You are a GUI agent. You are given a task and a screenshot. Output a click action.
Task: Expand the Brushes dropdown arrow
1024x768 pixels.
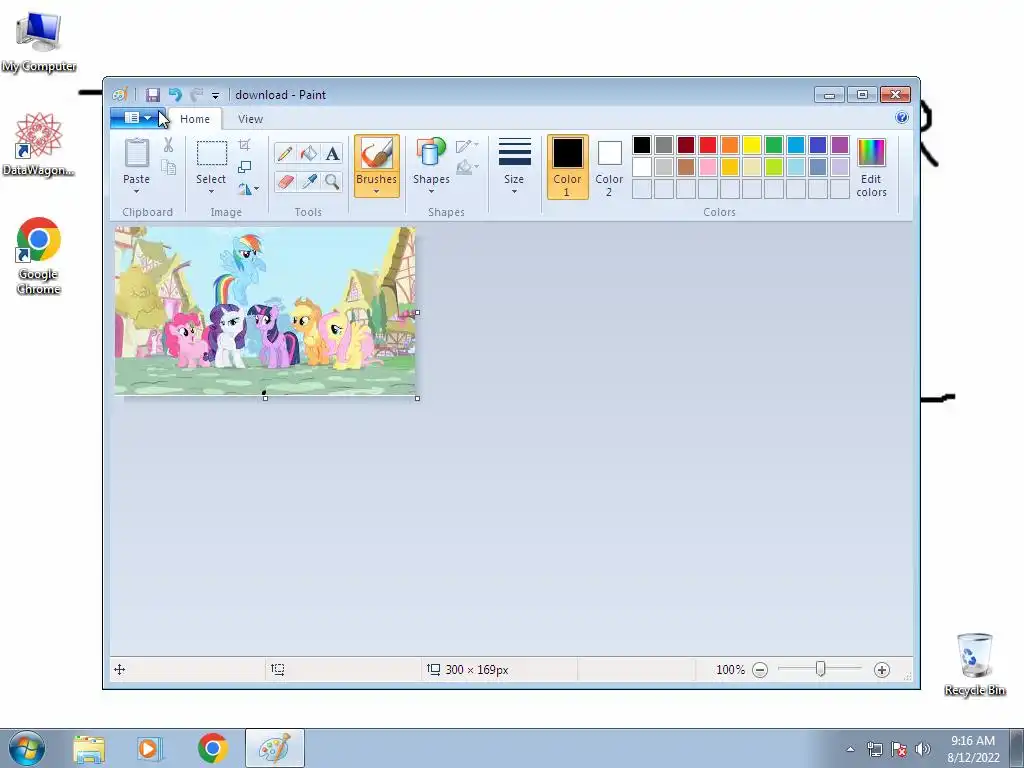(377, 191)
